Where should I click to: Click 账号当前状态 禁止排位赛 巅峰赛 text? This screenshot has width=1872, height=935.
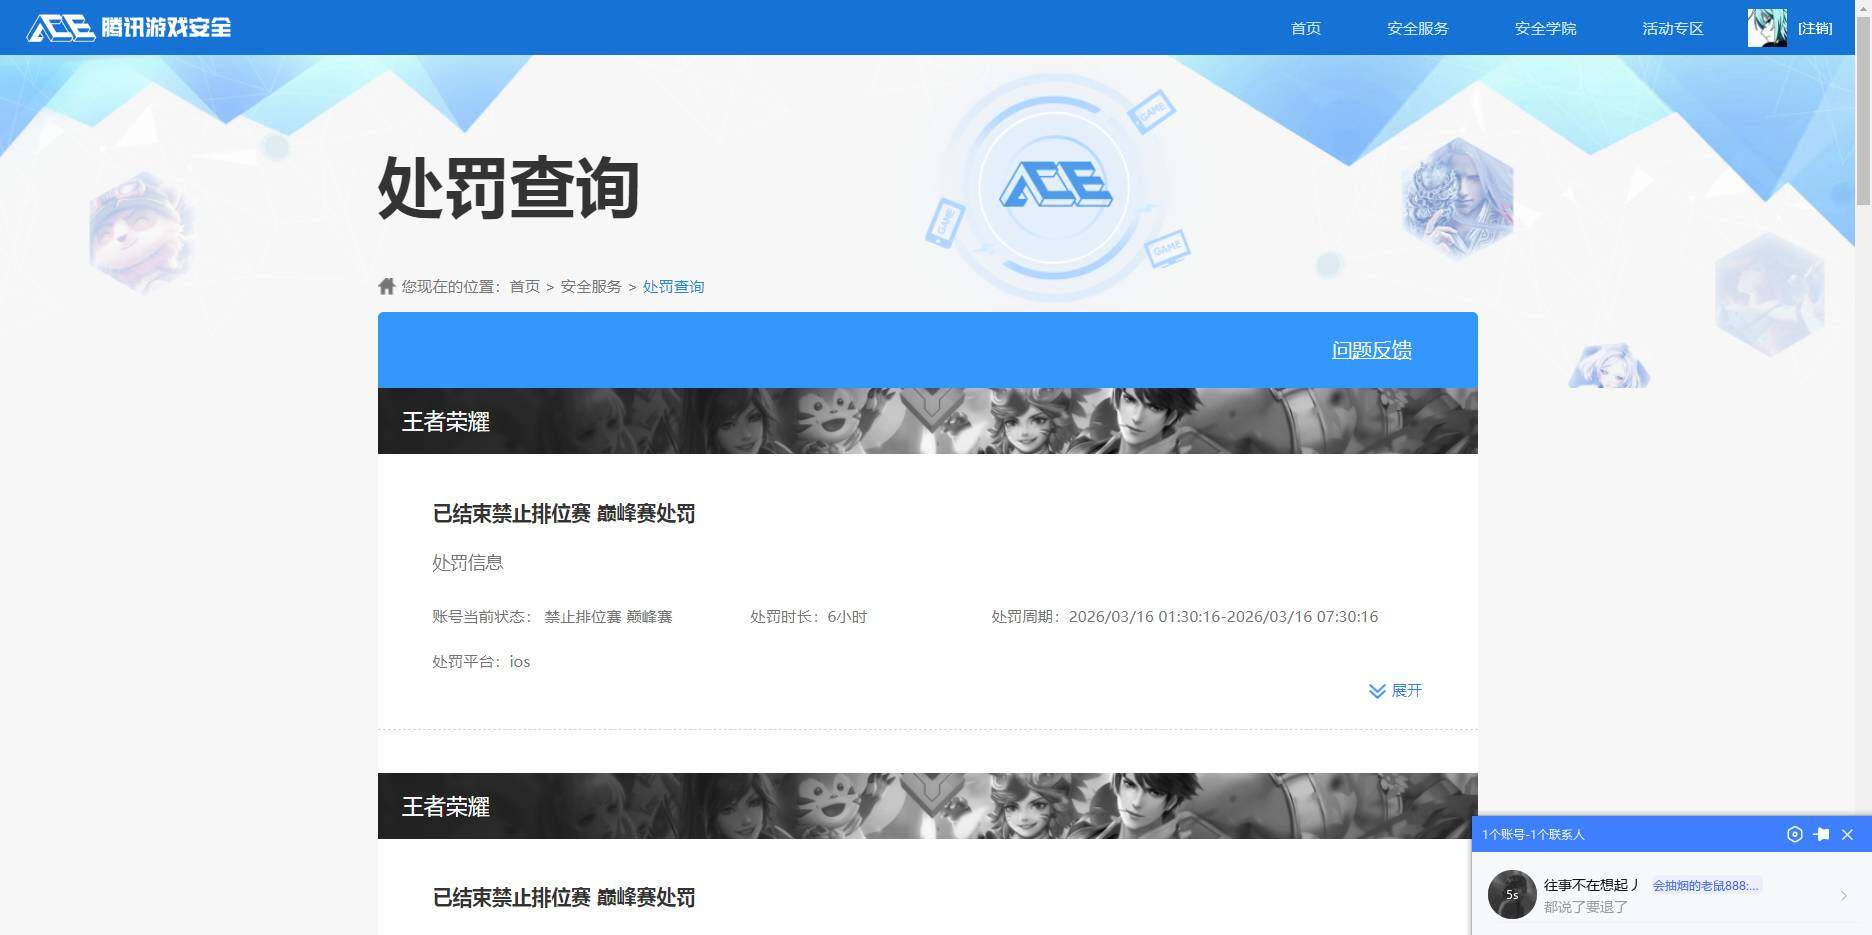click(552, 617)
